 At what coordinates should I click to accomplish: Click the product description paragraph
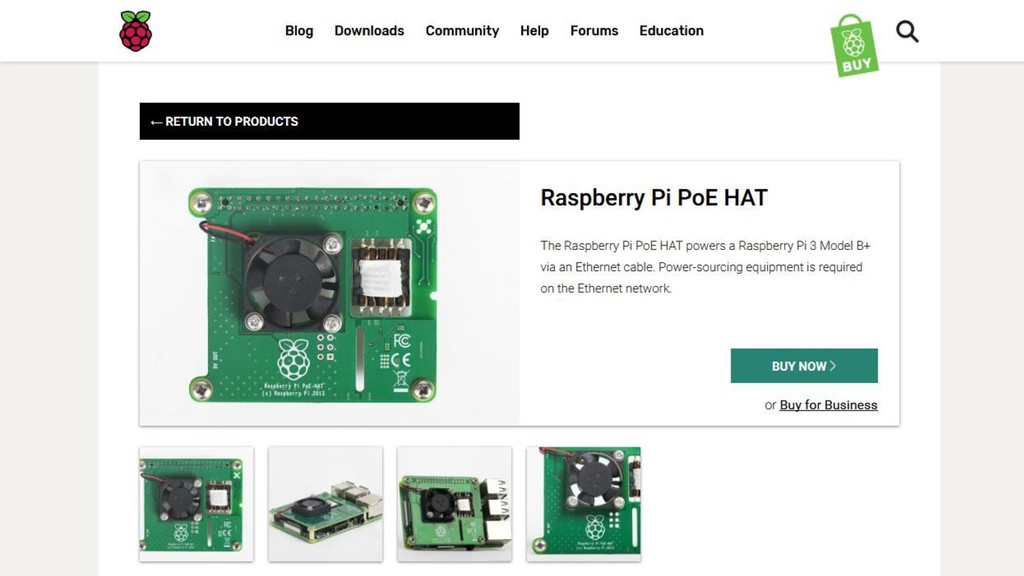[705, 266]
